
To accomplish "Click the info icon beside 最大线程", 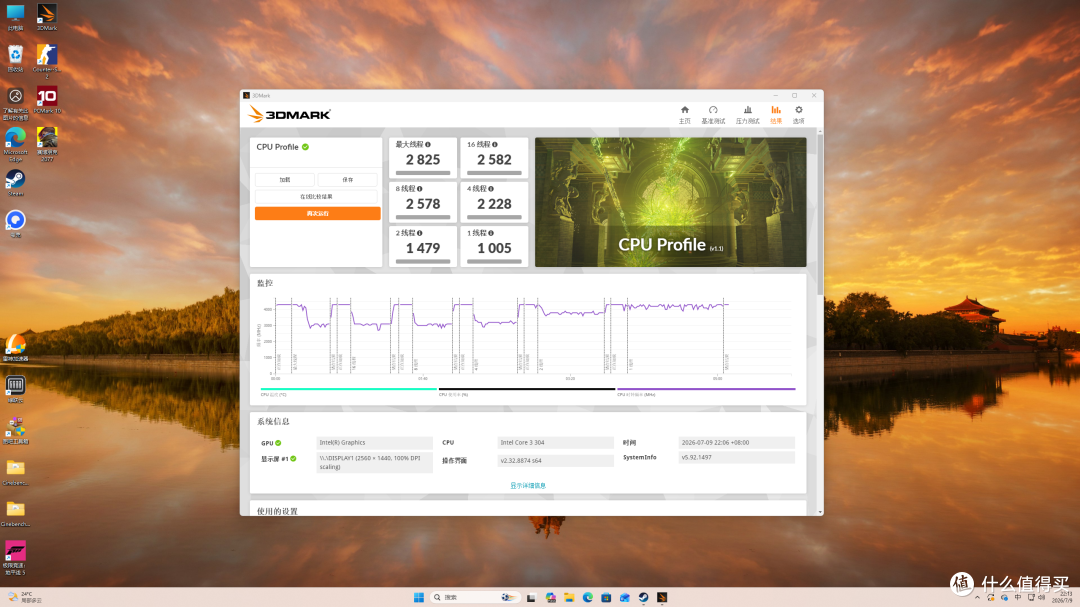I will pos(428,145).
